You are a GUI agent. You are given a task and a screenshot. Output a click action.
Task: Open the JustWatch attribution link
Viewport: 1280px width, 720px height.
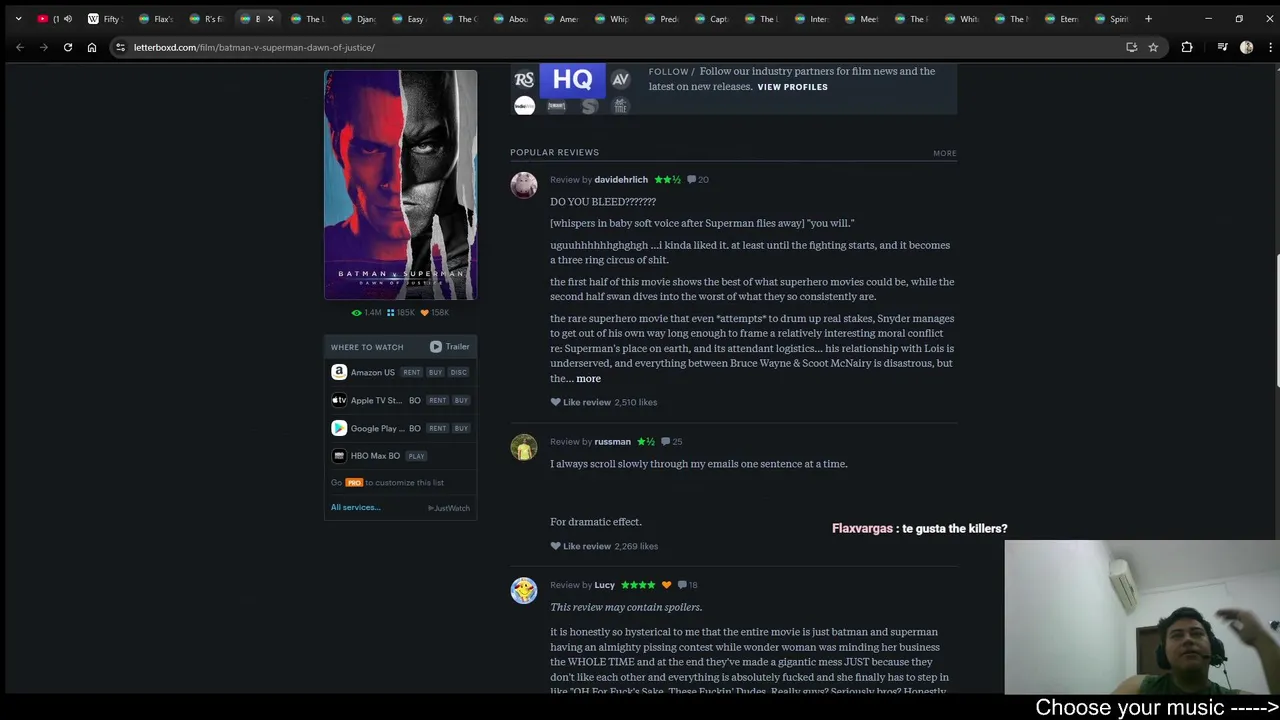pos(449,508)
